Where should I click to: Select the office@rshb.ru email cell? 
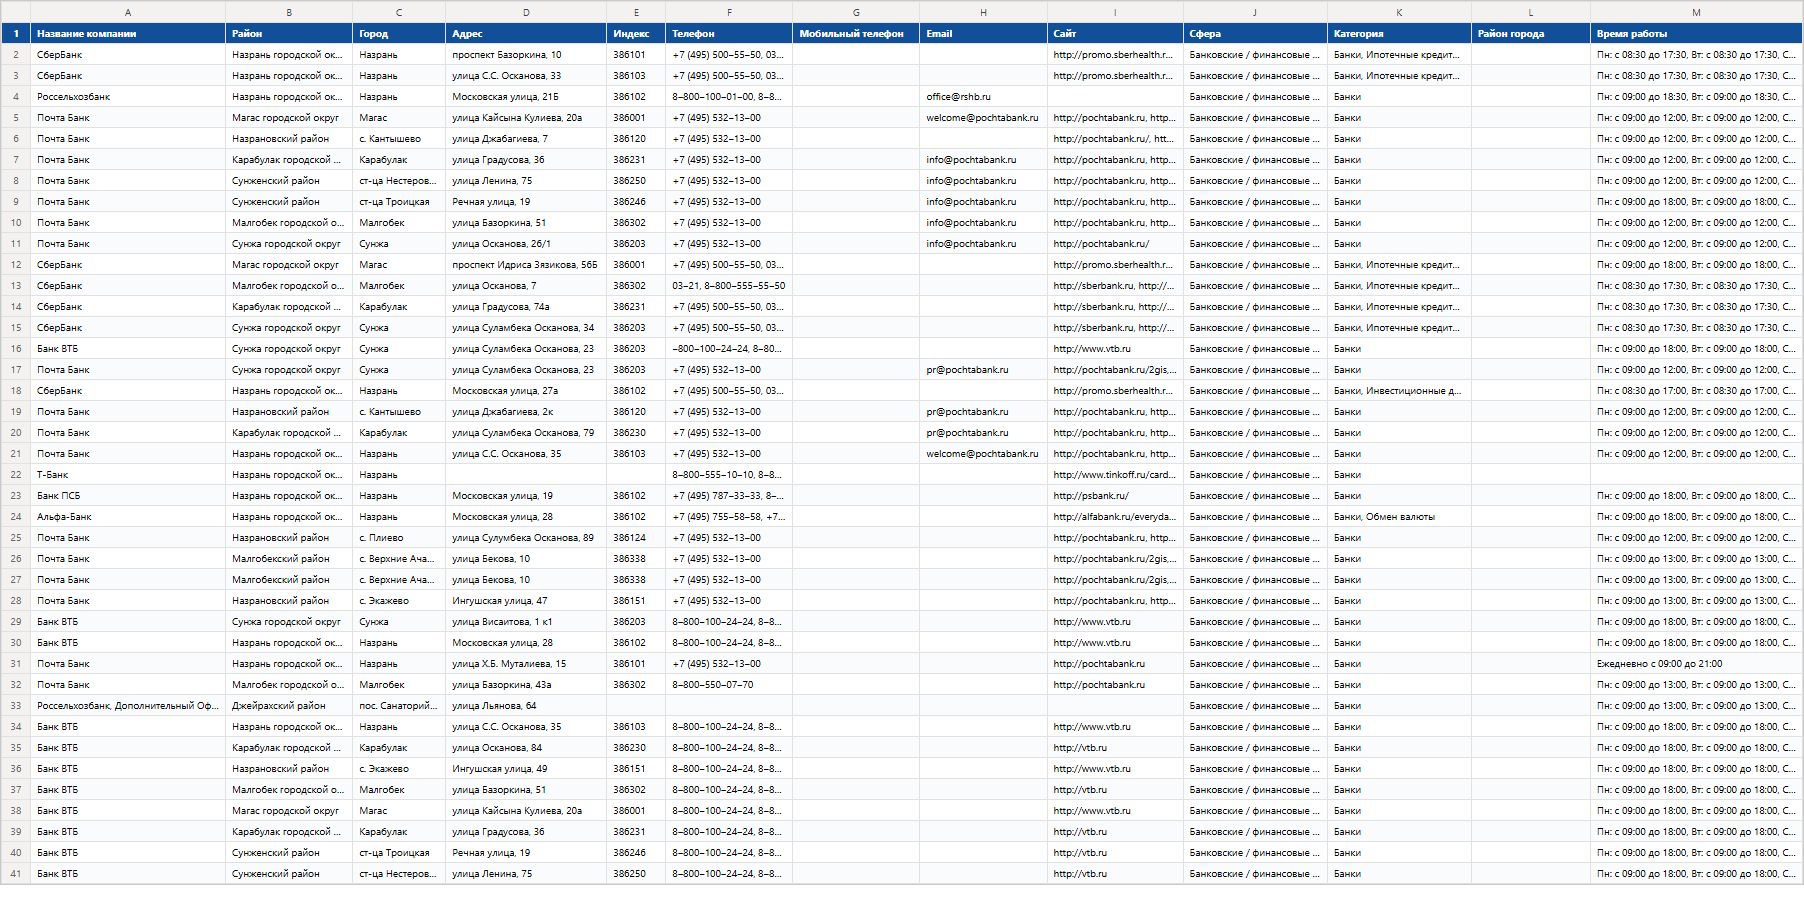pyautogui.click(x=983, y=97)
